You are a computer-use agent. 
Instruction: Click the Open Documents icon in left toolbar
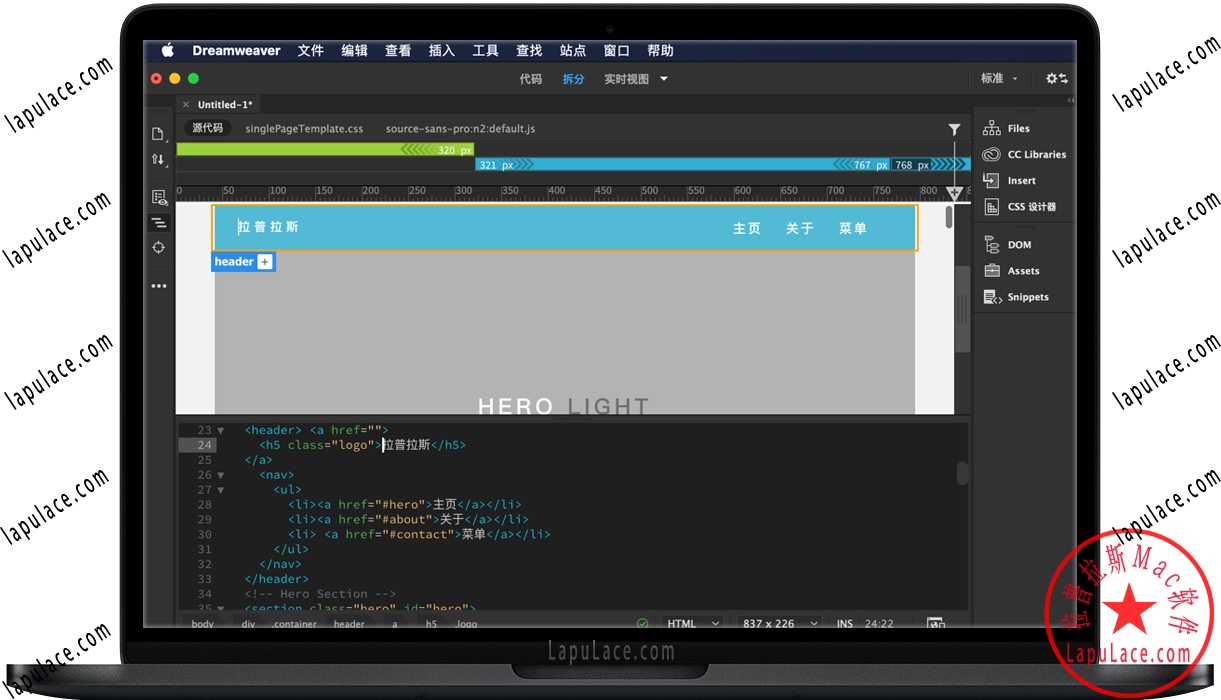[158, 134]
